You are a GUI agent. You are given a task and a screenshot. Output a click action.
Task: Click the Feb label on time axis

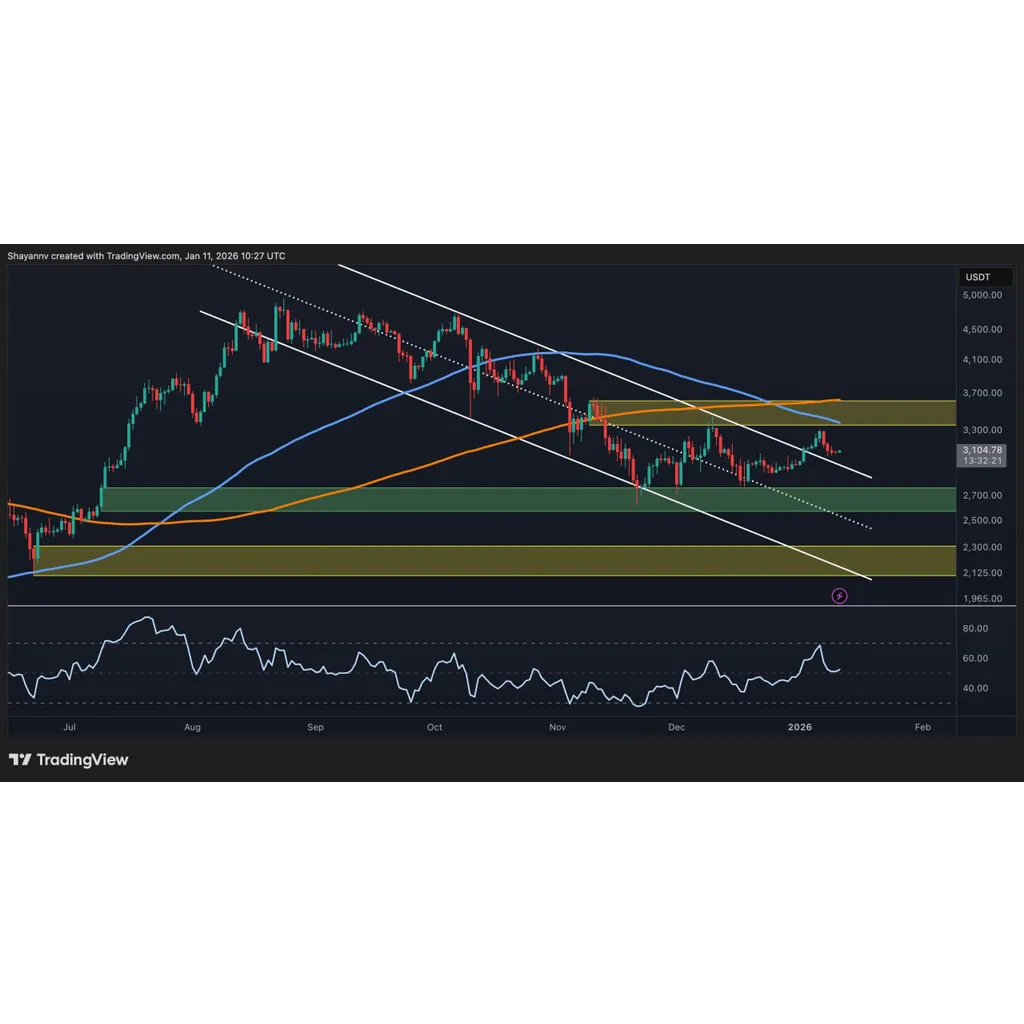(922, 727)
